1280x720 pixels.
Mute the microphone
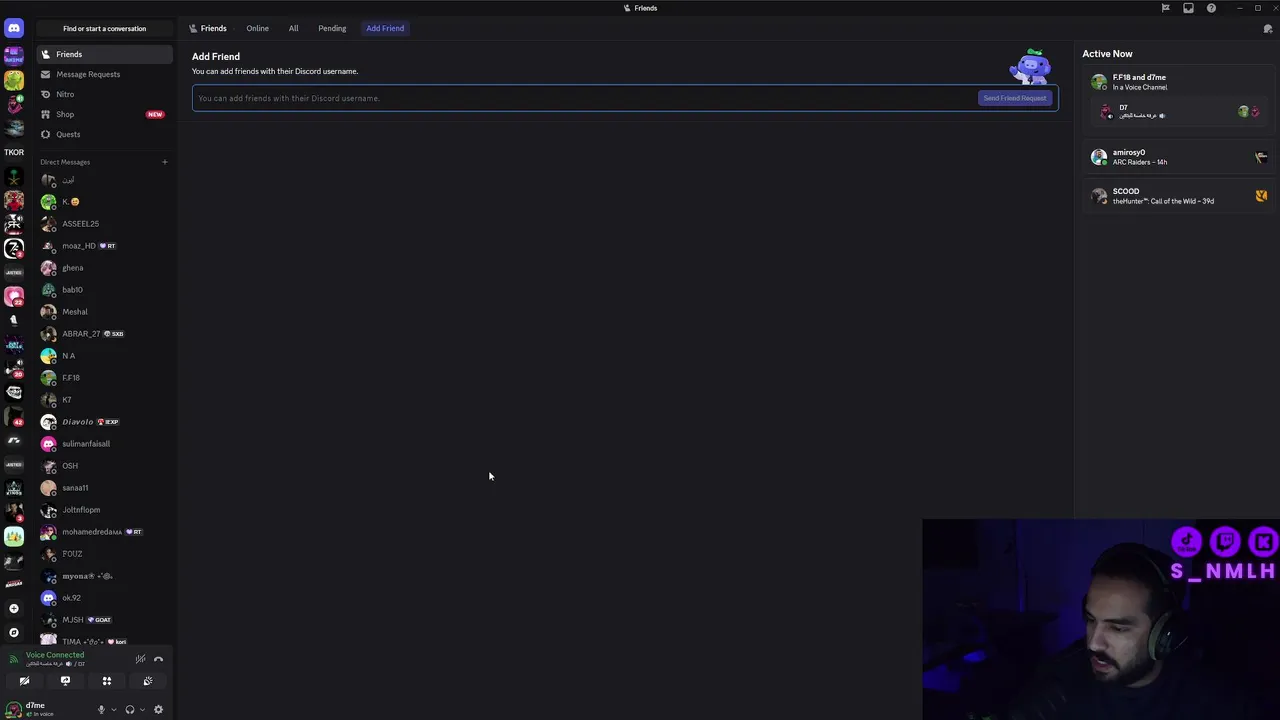pyautogui.click(x=101, y=710)
